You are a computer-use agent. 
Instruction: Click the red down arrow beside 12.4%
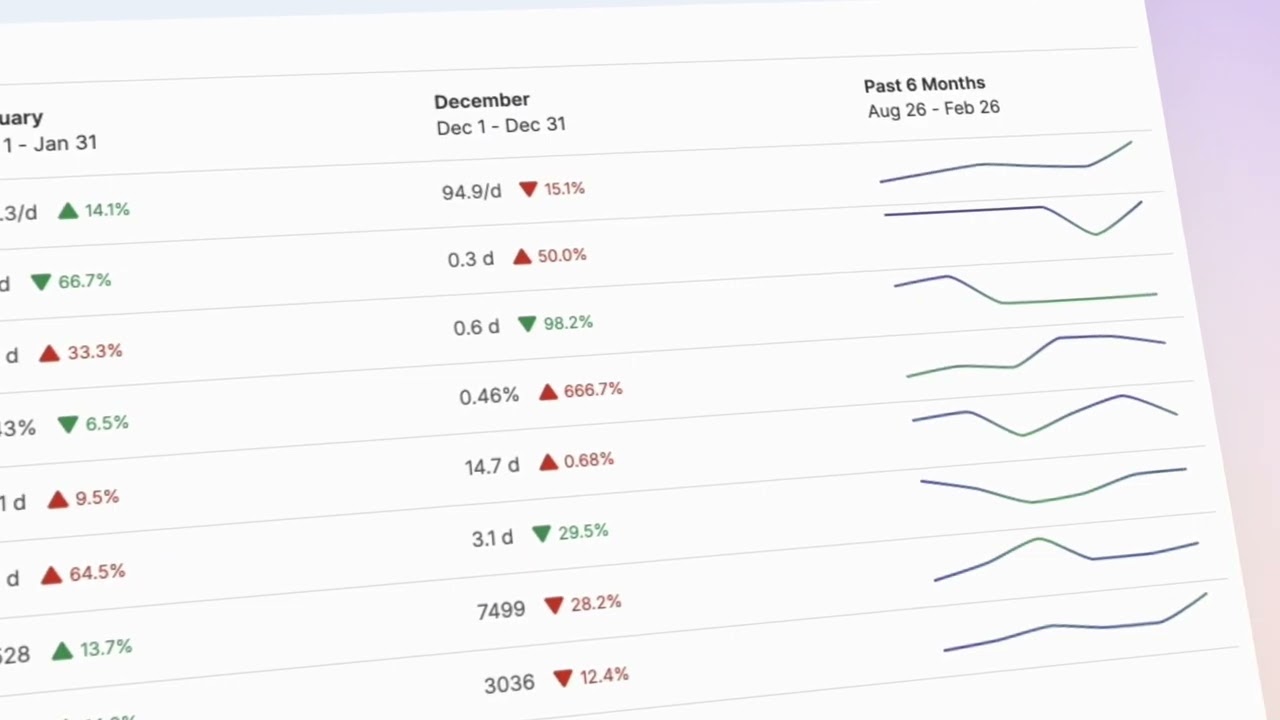(x=563, y=678)
